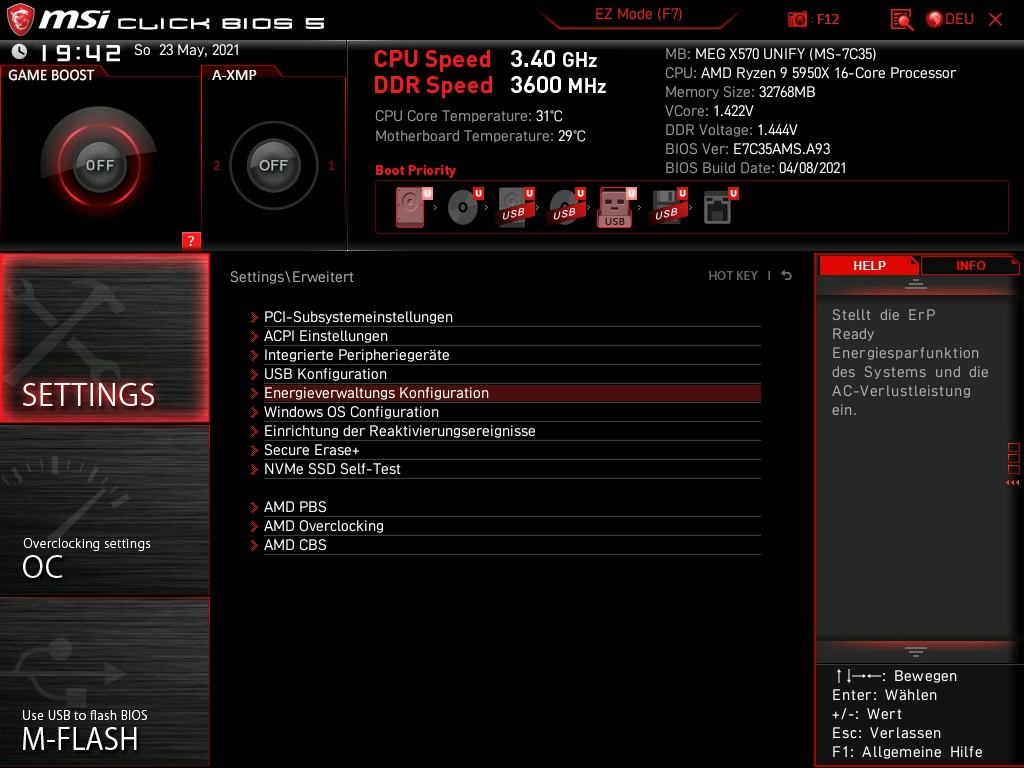Change language via the DEU globe
Image resolution: width=1024 pixels, height=768 pixels.
[x=950, y=20]
